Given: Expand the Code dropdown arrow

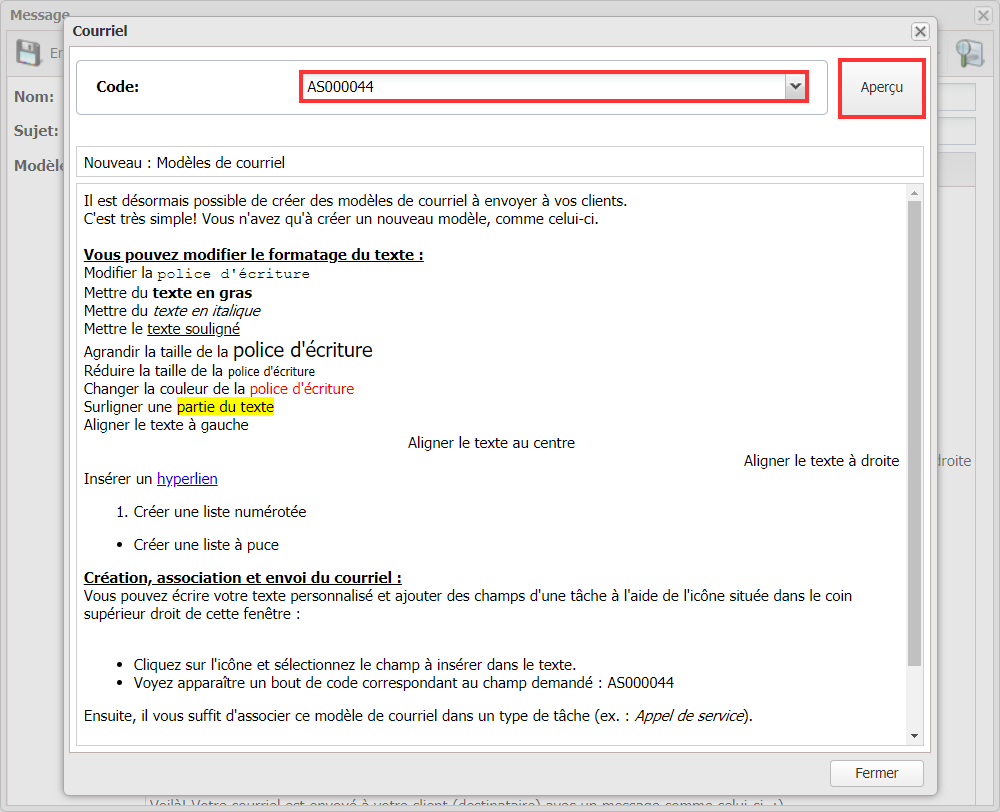Looking at the screenshot, I should point(796,87).
